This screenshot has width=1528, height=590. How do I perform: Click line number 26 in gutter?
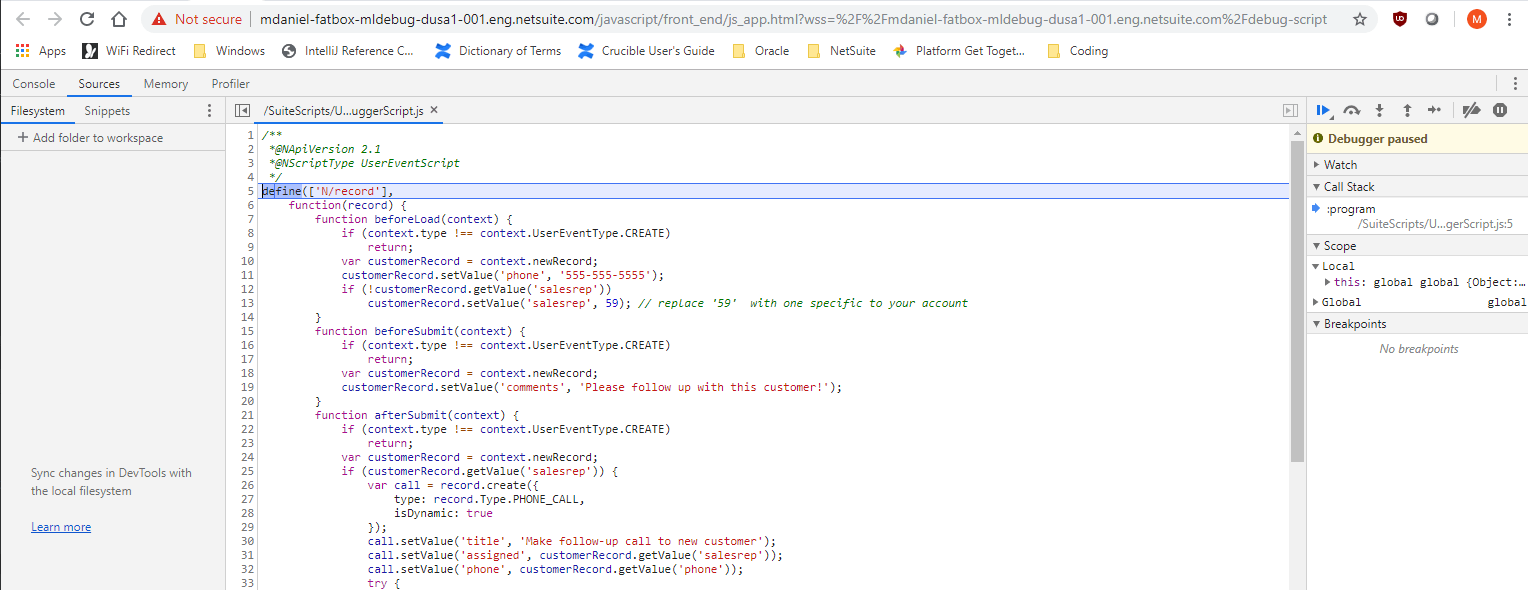pos(248,485)
